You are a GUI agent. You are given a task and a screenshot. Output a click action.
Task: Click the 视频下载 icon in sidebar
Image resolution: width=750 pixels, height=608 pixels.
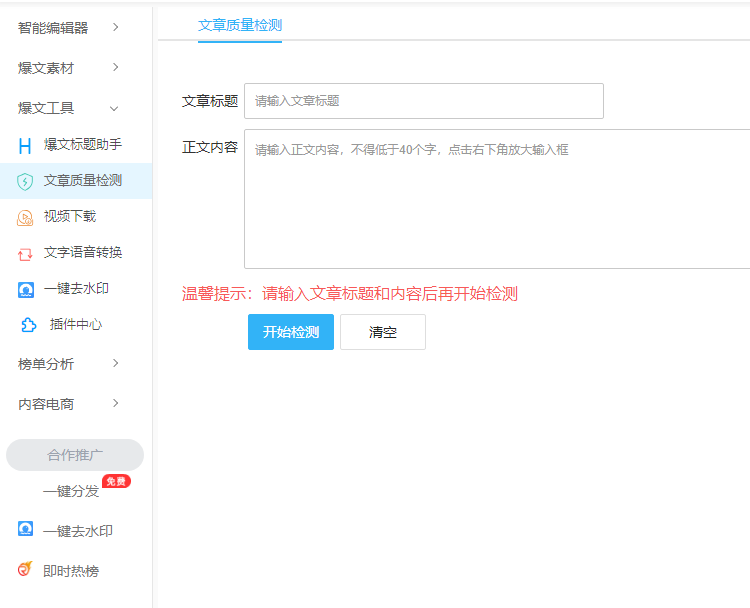coord(25,217)
